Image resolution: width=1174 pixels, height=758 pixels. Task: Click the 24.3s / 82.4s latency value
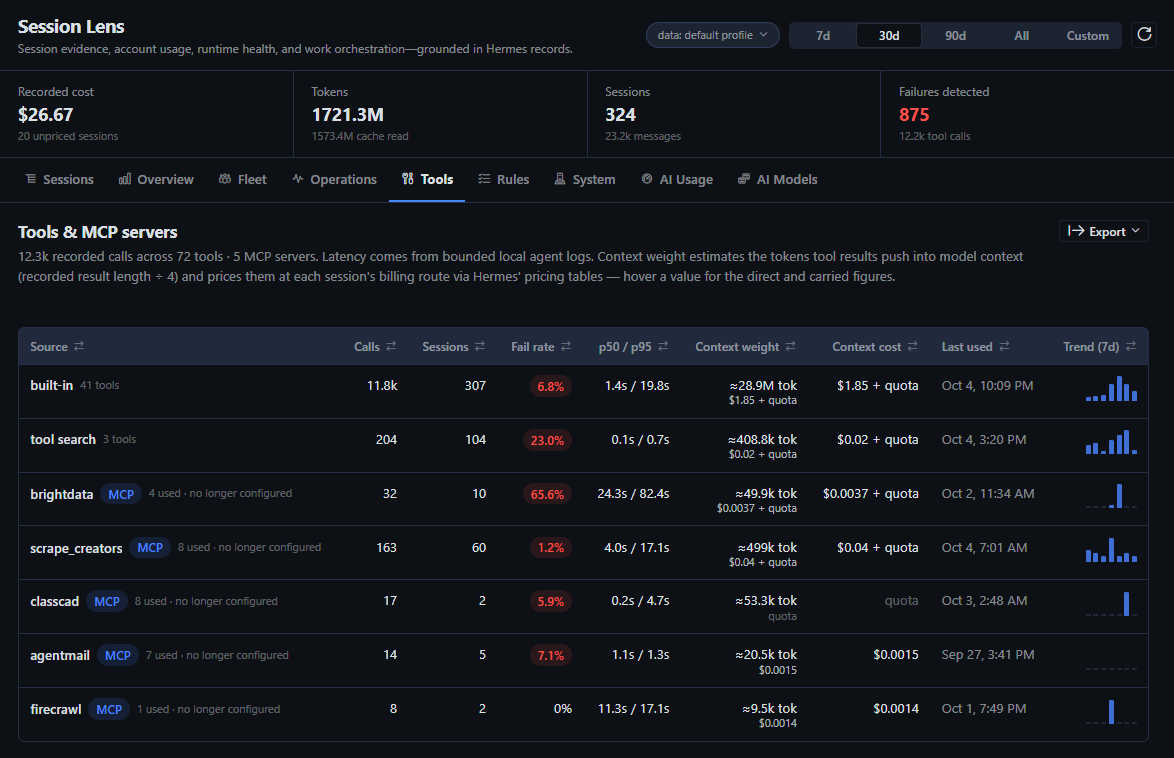coord(633,494)
